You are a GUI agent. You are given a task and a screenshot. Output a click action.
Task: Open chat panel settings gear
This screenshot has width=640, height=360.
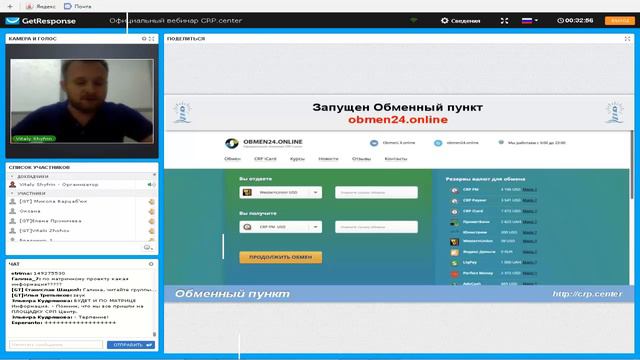(x=151, y=264)
